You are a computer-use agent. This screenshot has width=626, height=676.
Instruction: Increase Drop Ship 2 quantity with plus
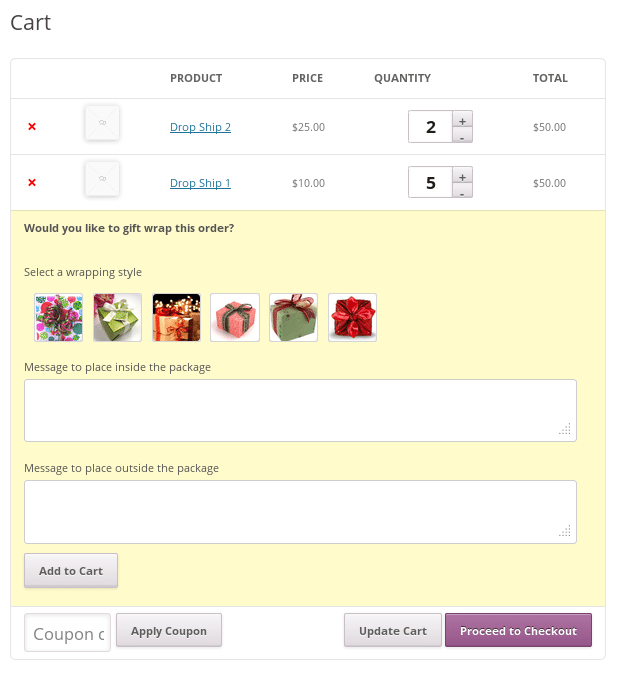462,122
